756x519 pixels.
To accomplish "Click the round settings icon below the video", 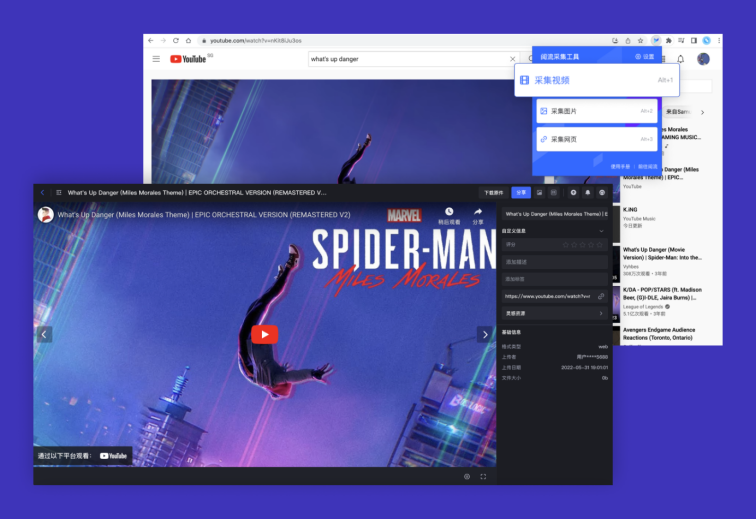I will click(467, 477).
